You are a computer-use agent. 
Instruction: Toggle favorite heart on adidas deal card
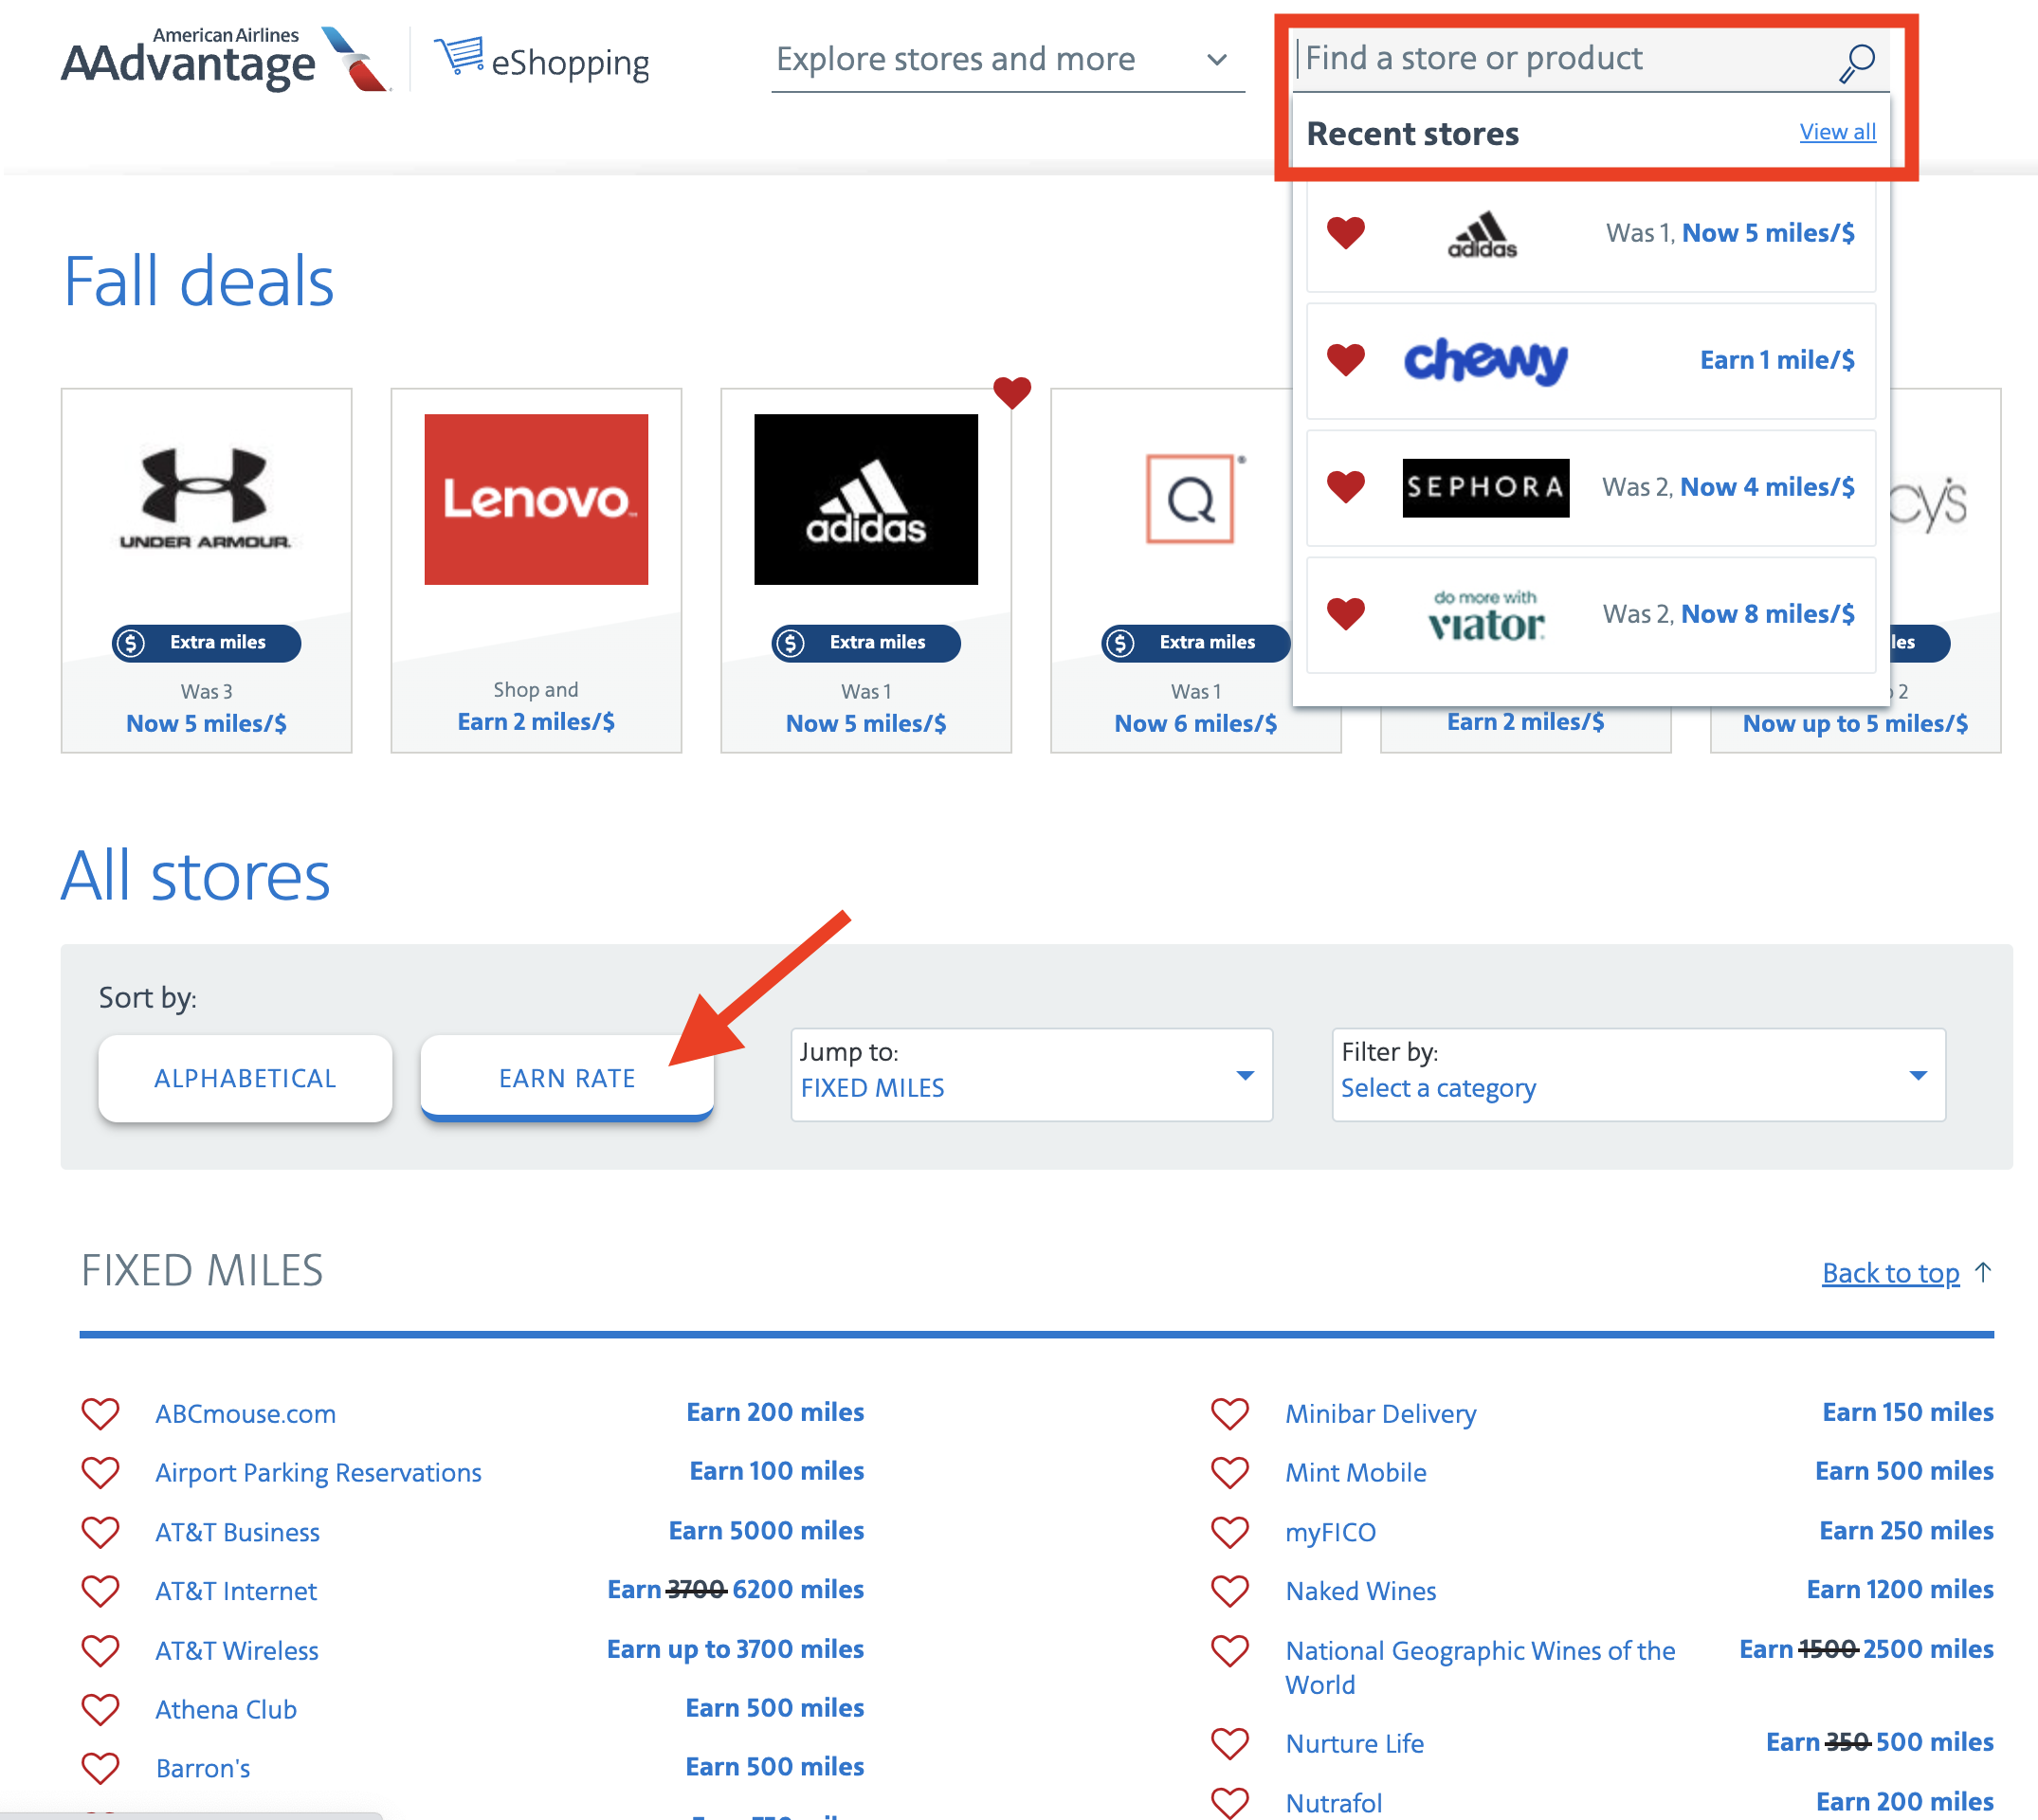(x=1011, y=392)
